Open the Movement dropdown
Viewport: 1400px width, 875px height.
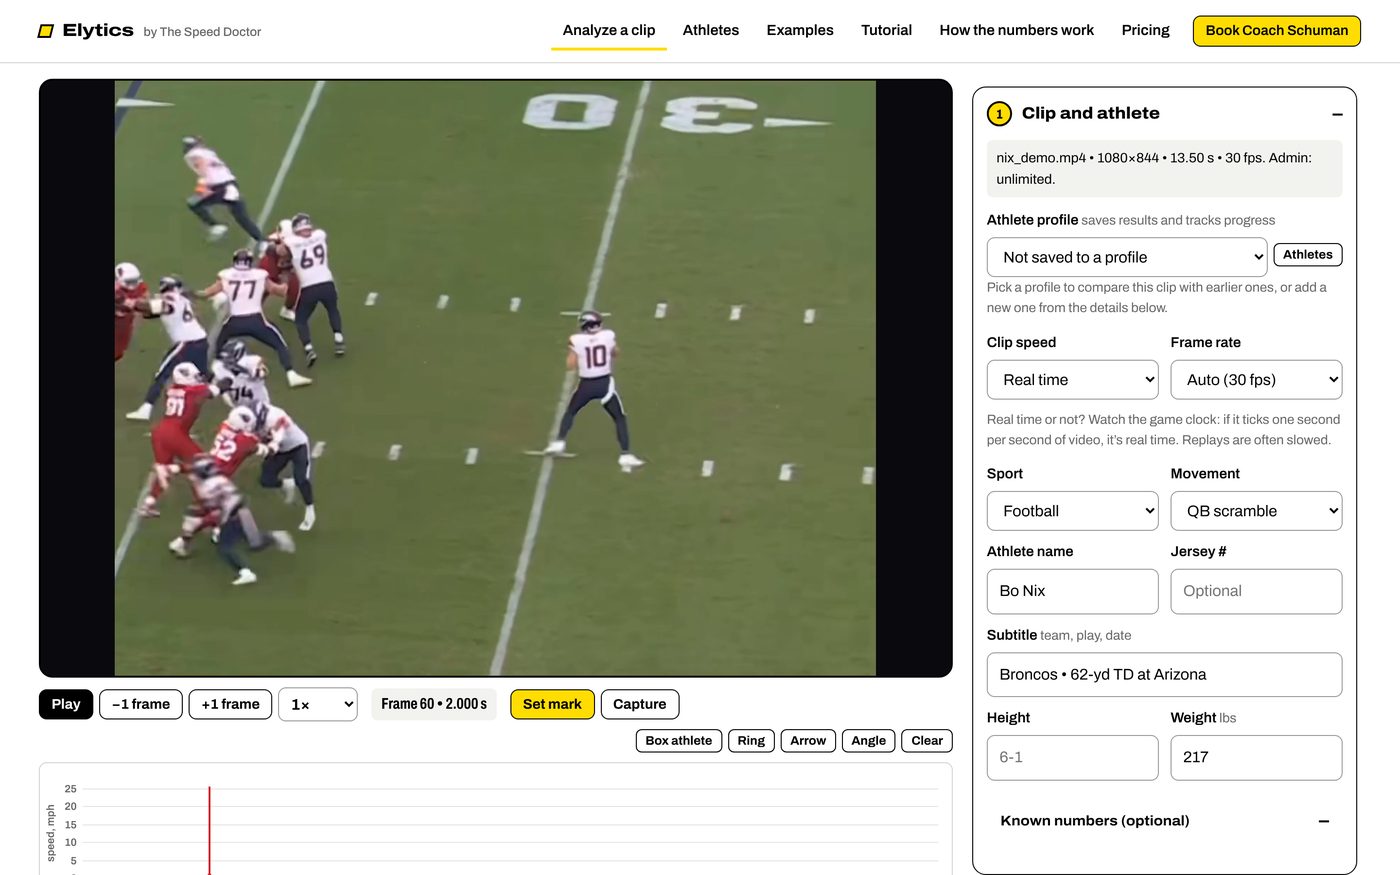(1256, 511)
